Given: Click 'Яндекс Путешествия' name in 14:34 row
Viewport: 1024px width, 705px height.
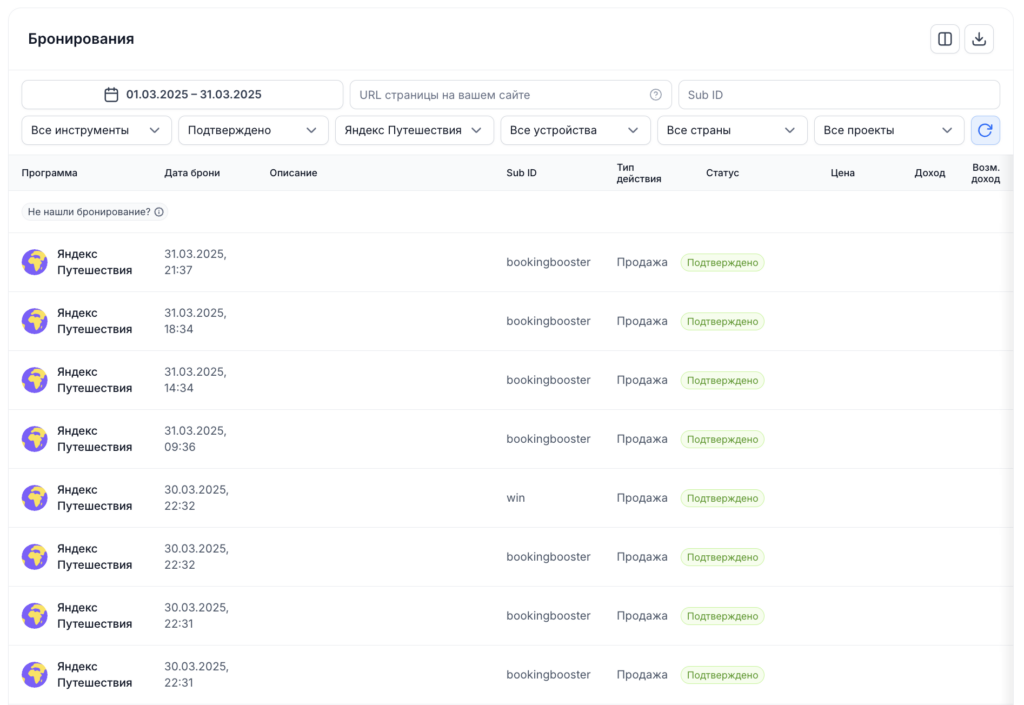Looking at the screenshot, I should (x=94, y=380).
